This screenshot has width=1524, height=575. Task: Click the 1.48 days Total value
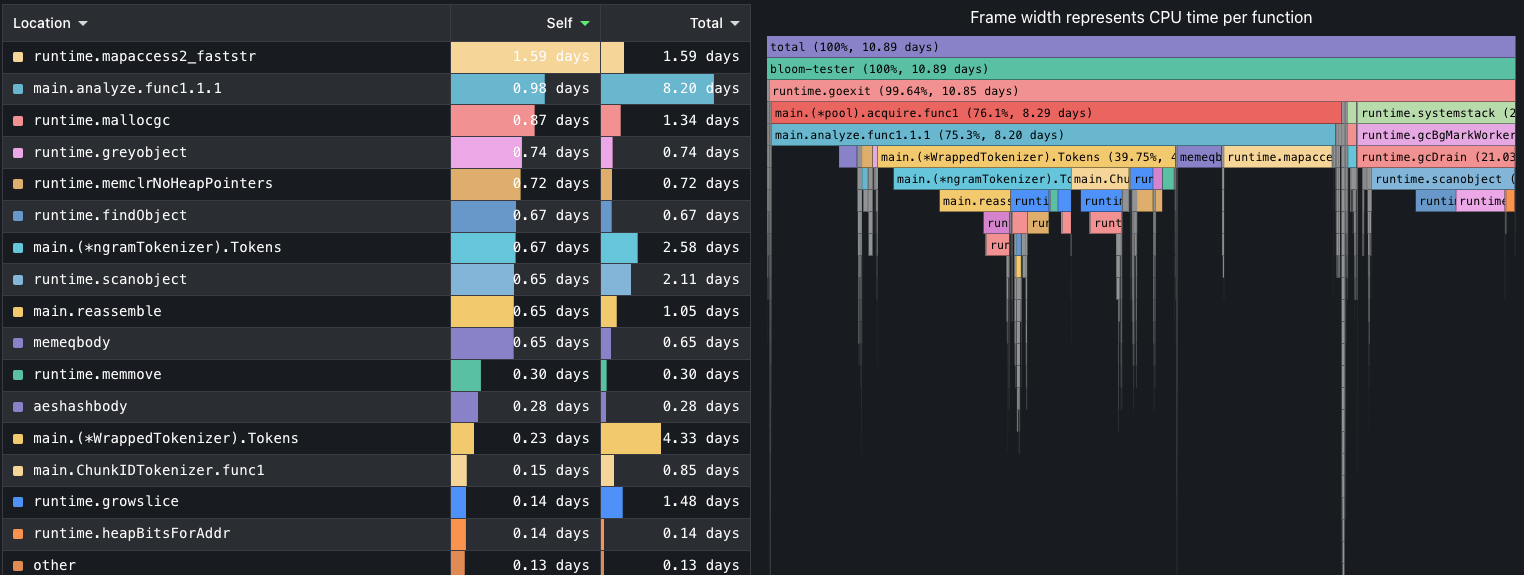point(701,502)
